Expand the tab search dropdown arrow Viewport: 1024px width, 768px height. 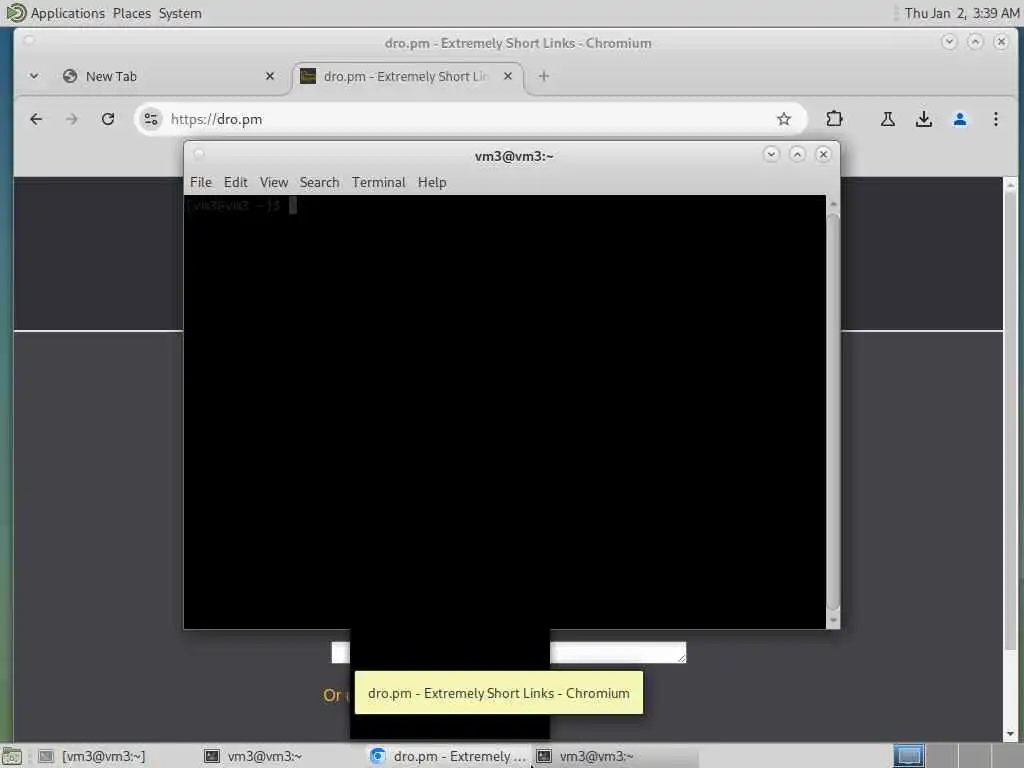tap(34, 76)
